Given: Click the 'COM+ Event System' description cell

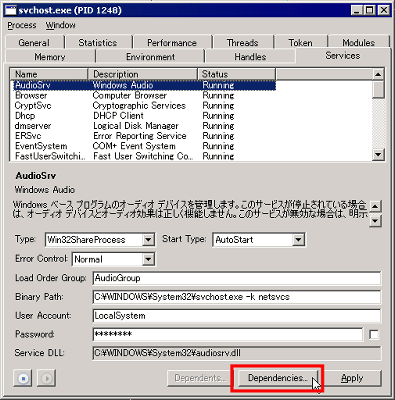Looking at the screenshot, I should click(x=134, y=146).
